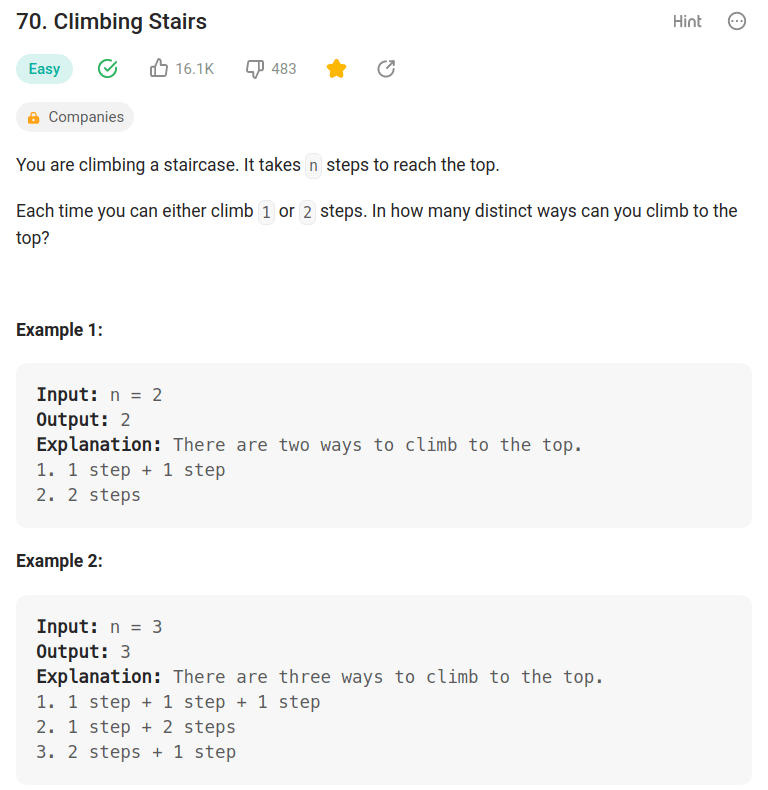This screenshot has height=790, width=768.
Task: Click the Example 2 heading
Action: (59, 561)
